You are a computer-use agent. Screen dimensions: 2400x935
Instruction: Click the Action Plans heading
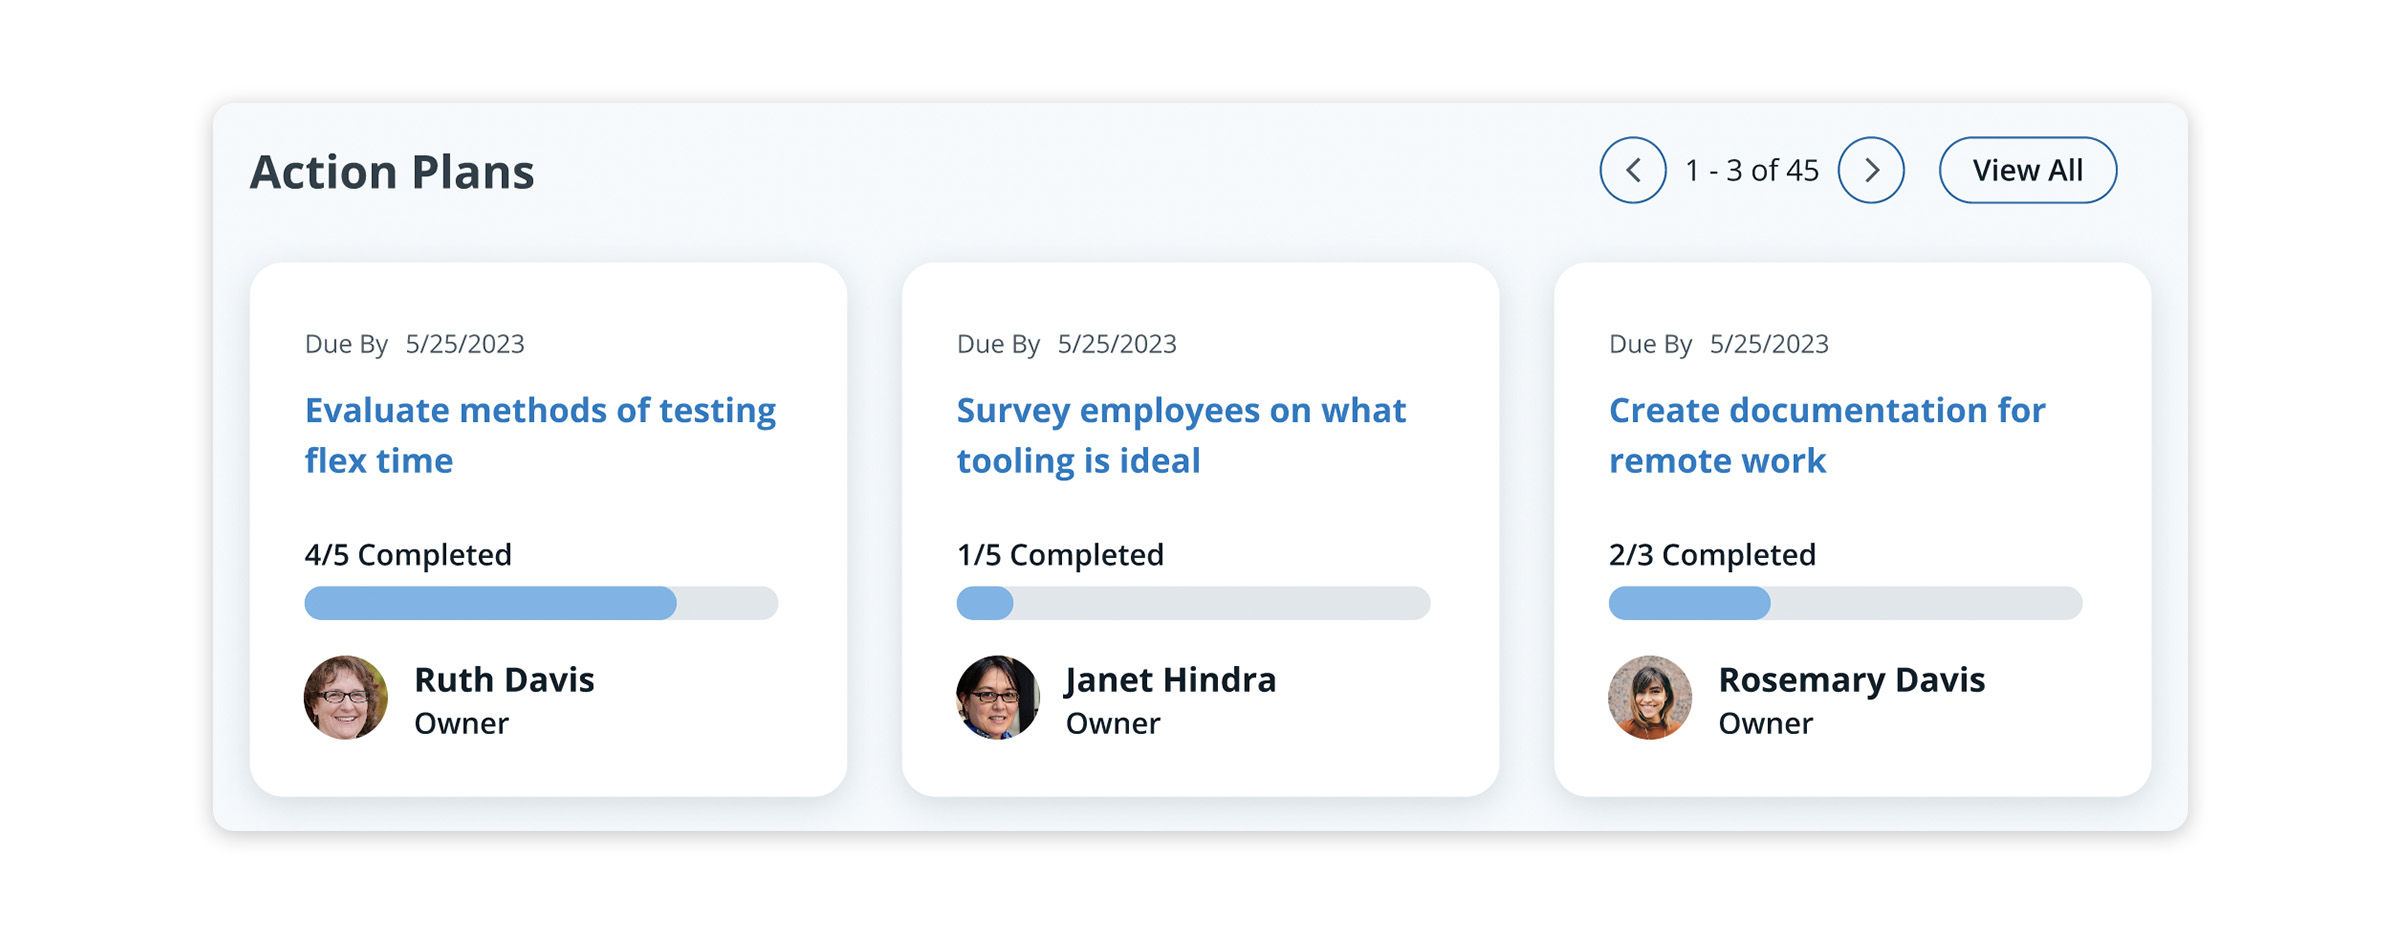[x=392, y=172]
